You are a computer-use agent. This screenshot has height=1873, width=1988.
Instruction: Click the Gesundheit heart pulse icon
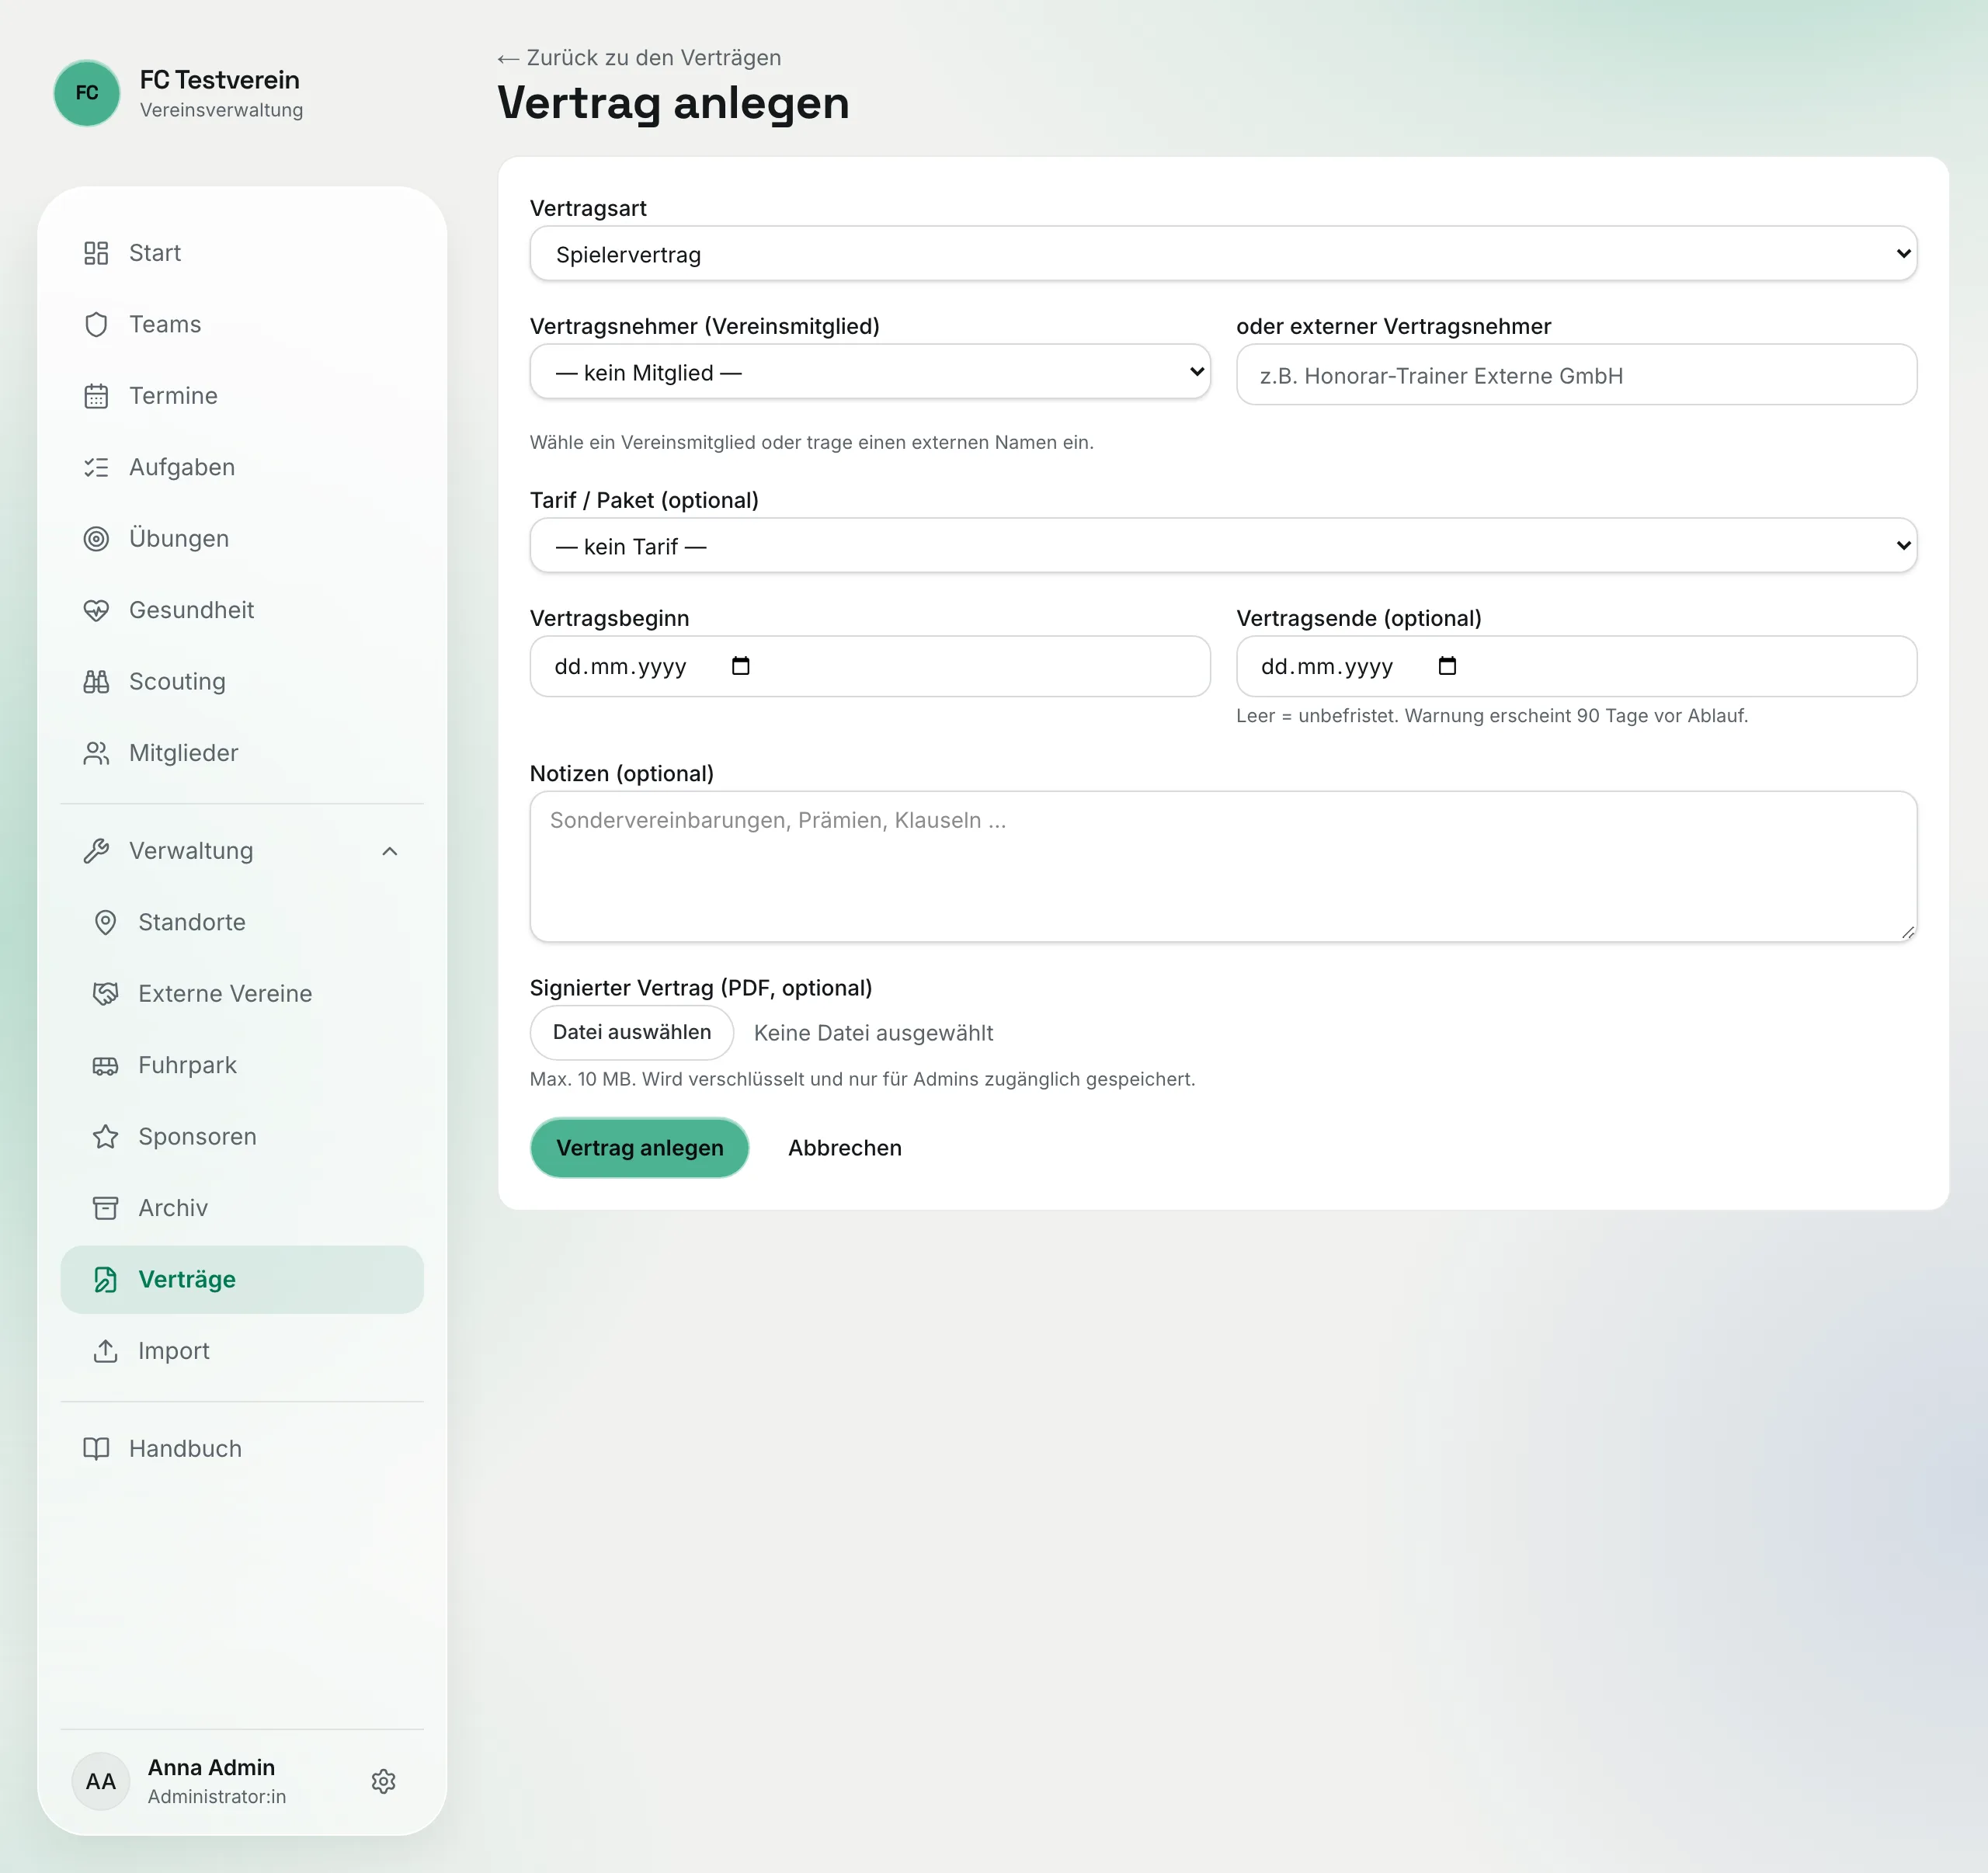[96, 610]
